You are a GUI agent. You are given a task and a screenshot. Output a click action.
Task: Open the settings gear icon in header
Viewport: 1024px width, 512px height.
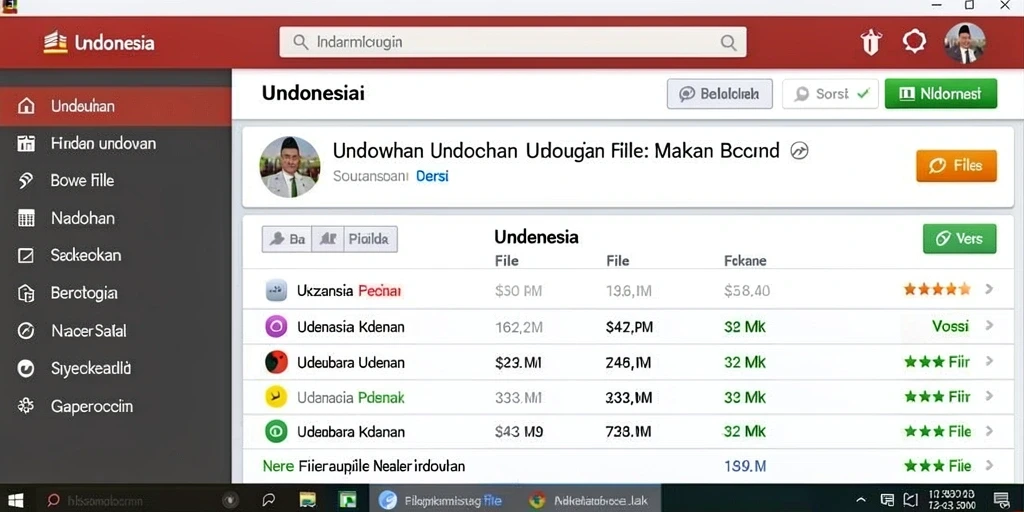[x=914, y=42]
